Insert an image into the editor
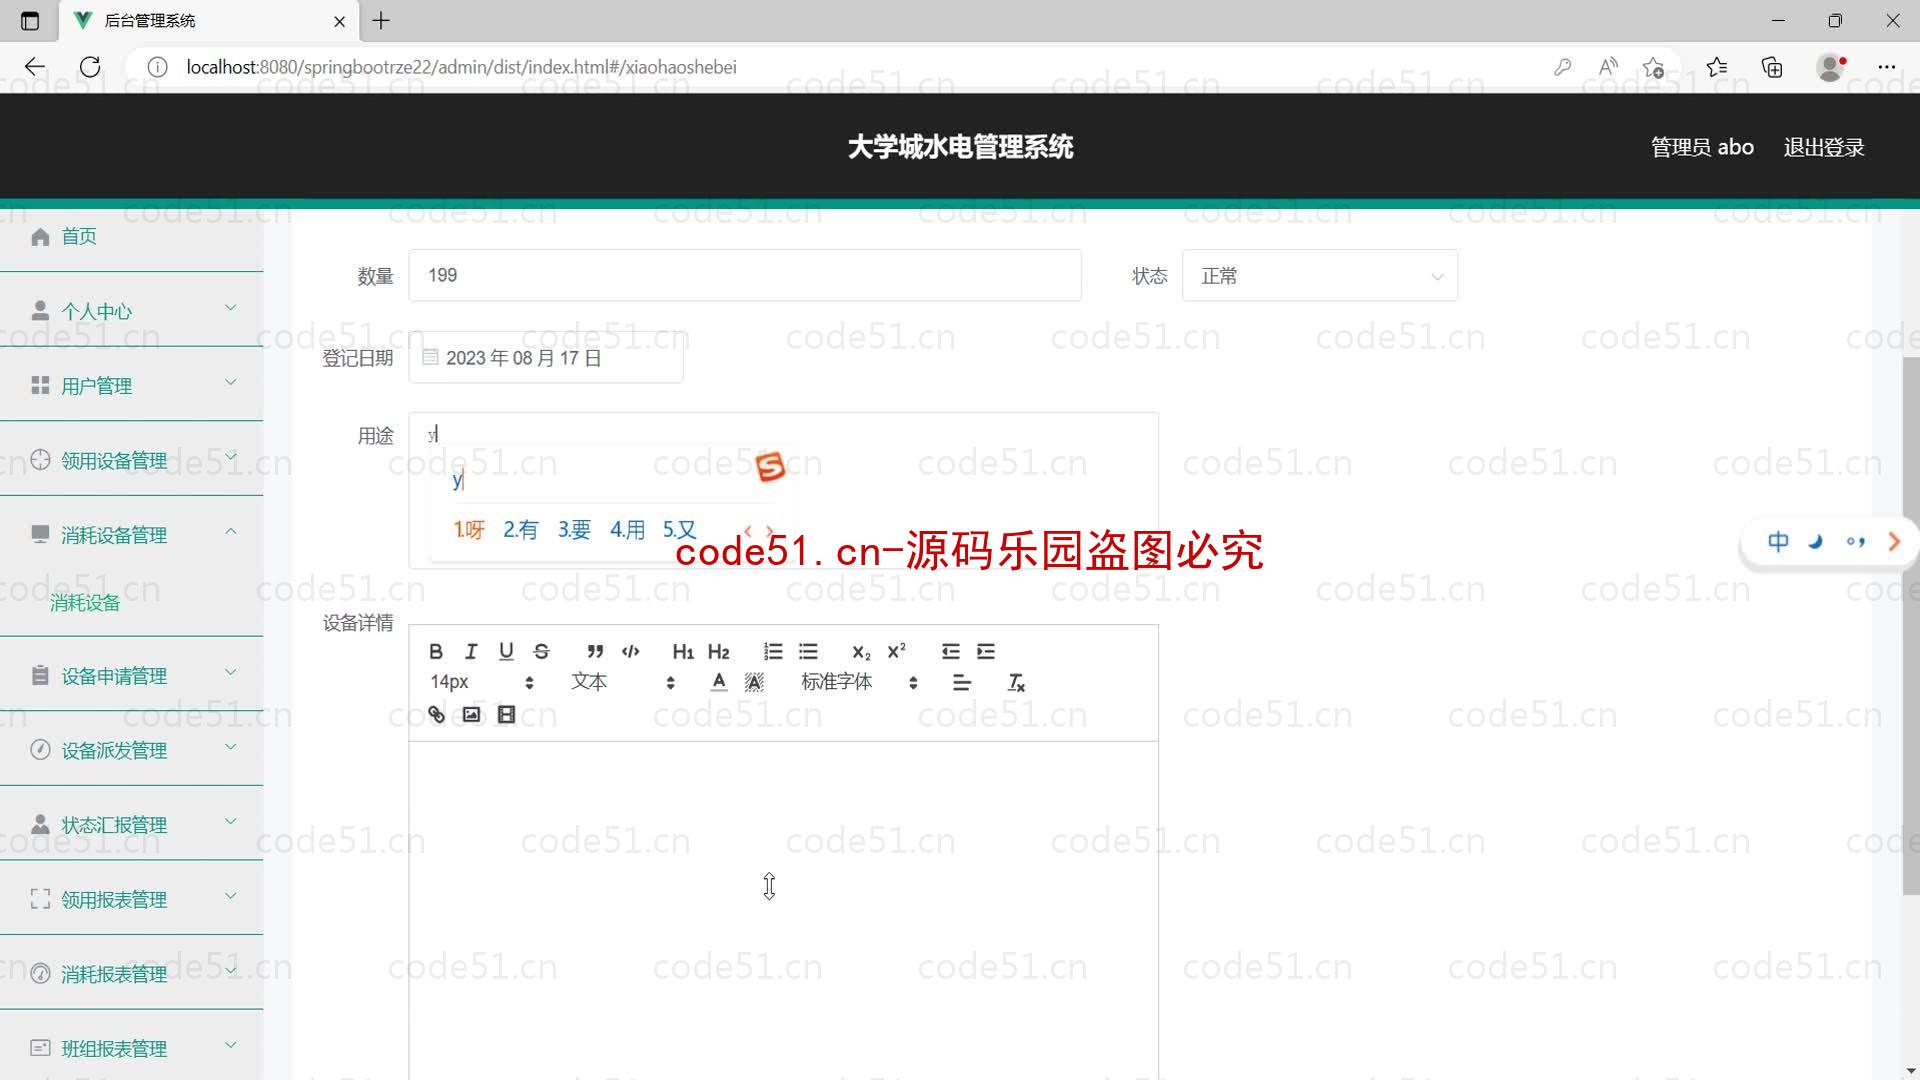1920x1080 pixels. (471, 714)
